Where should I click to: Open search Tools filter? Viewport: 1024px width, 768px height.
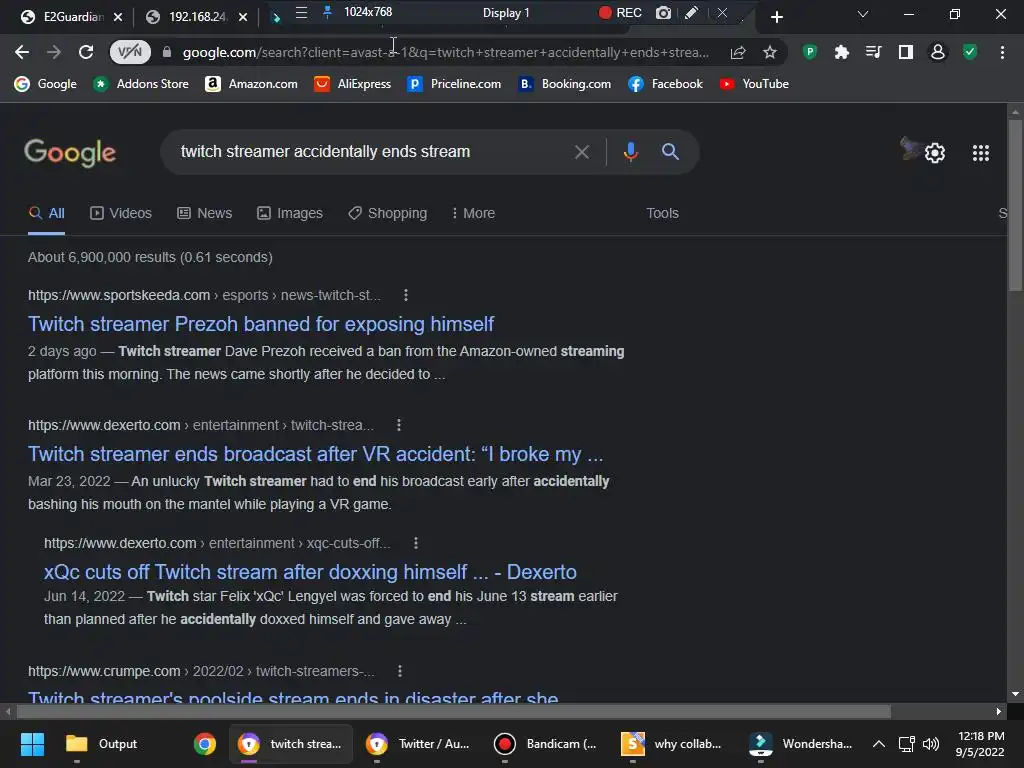click(662, 214)
